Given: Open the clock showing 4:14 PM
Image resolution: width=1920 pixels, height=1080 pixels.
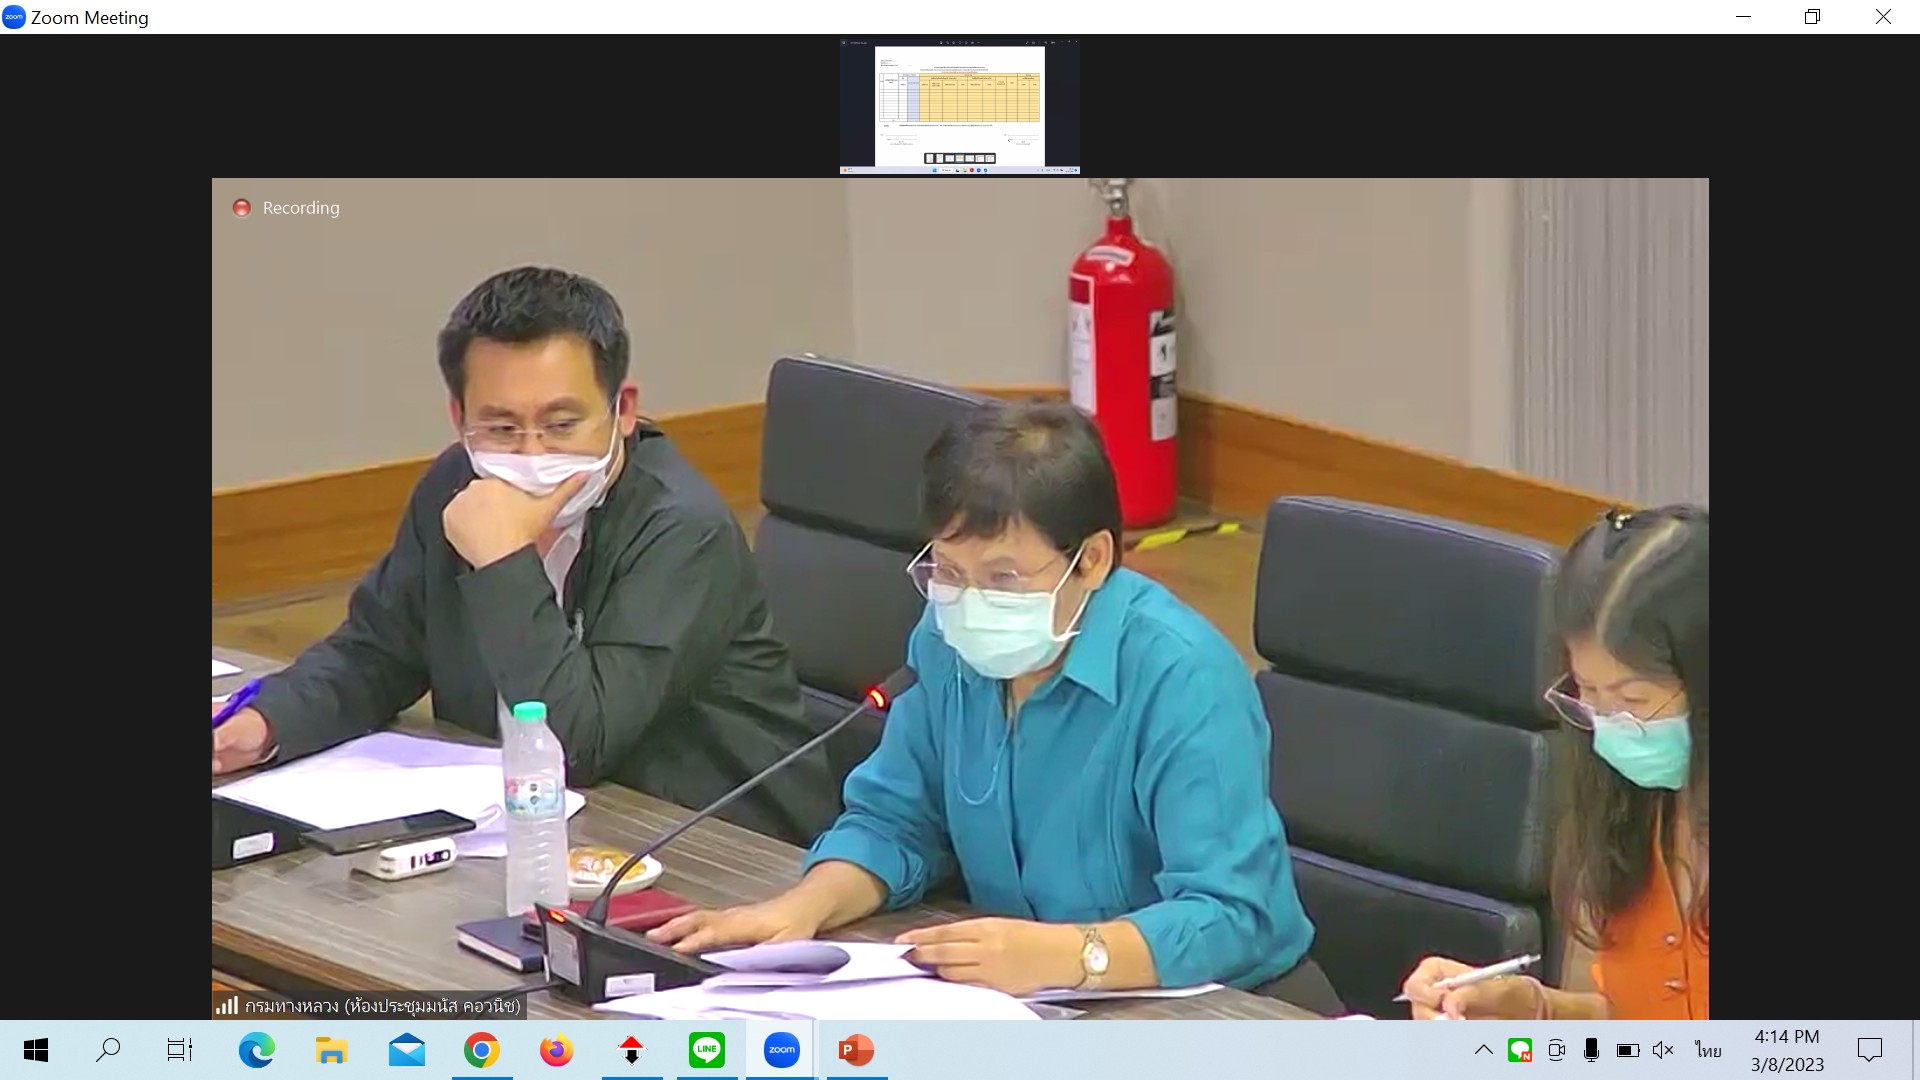Looking at the screenshot, I should coord(1787,1050).
